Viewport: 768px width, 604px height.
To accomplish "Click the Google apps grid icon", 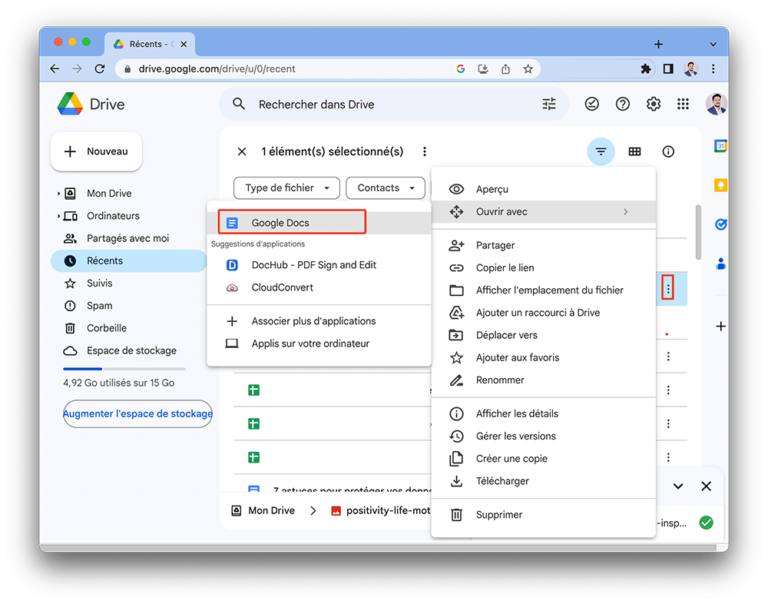I will click(x=683, y=104).
